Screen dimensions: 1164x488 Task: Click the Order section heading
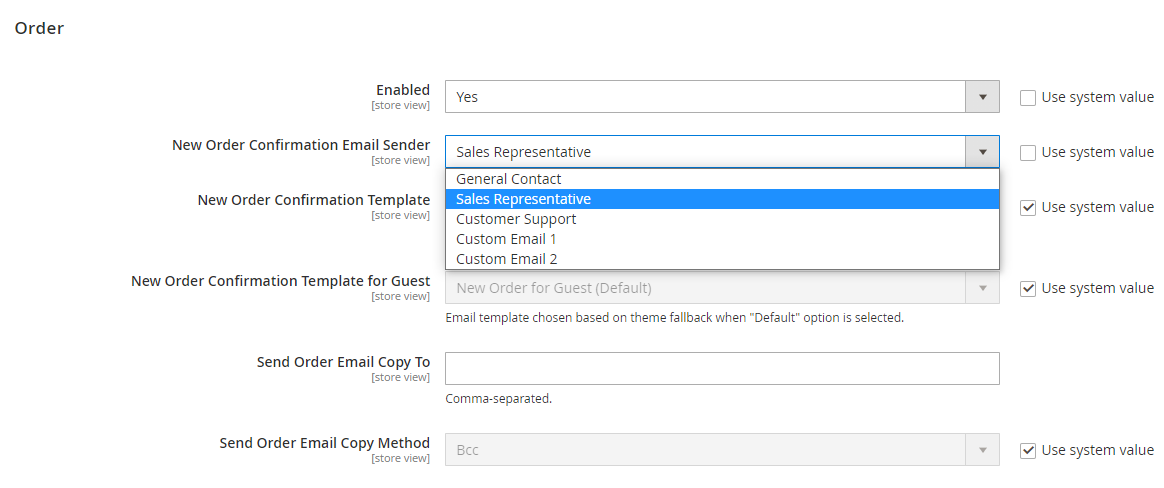coord(39,28)
